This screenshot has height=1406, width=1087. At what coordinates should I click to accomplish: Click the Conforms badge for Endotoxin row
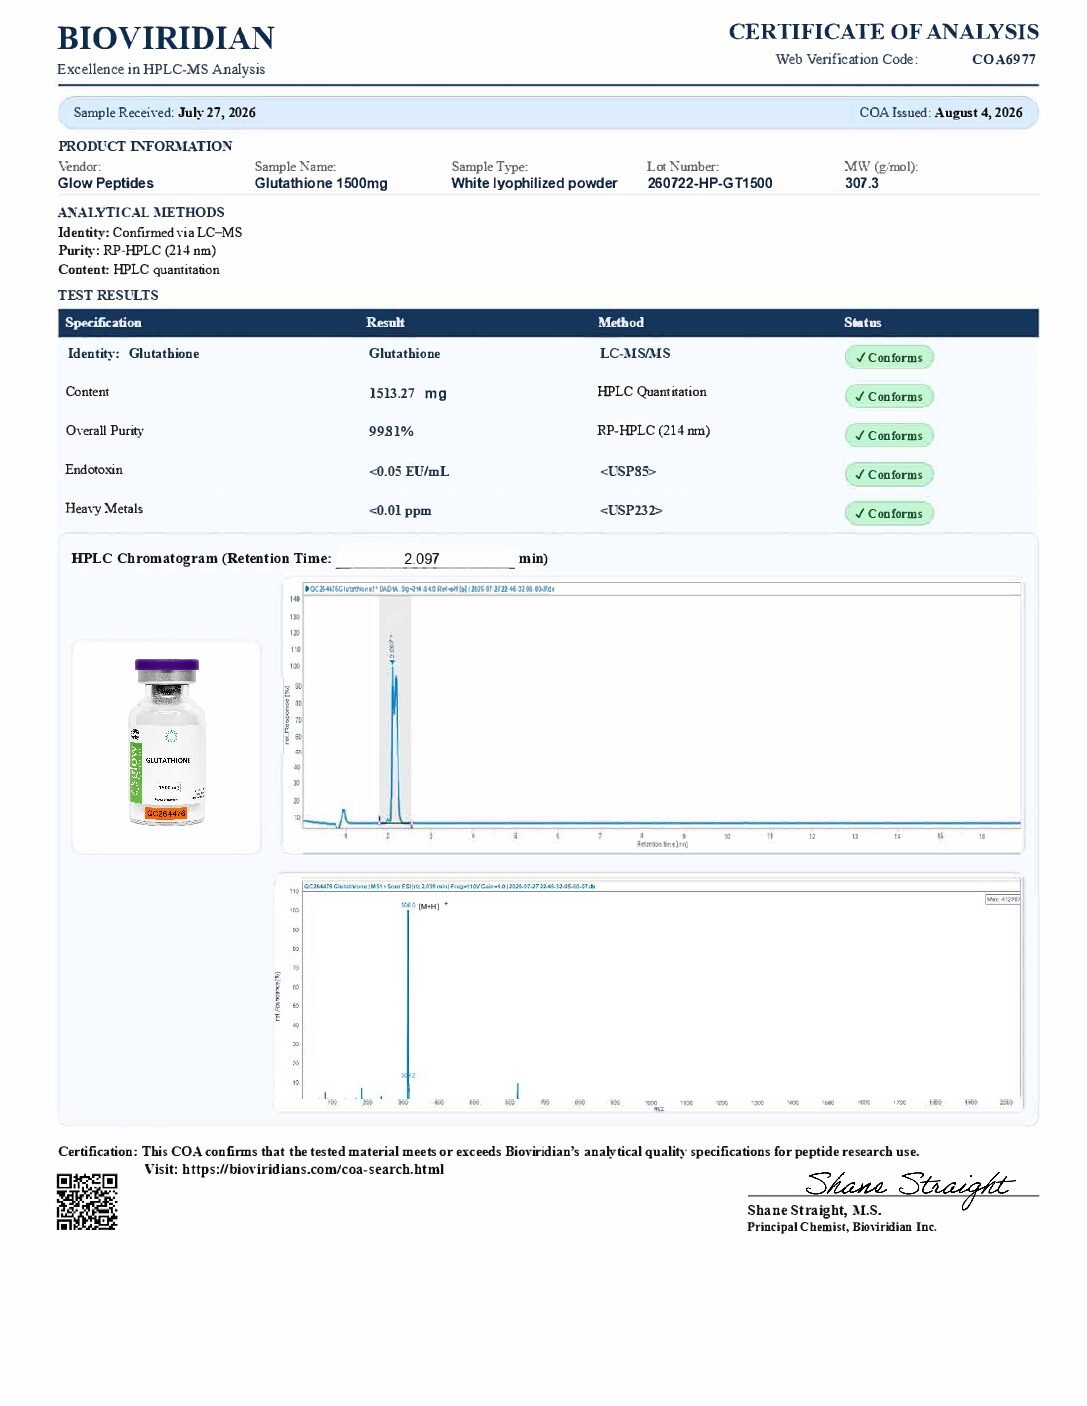[889, 474]
